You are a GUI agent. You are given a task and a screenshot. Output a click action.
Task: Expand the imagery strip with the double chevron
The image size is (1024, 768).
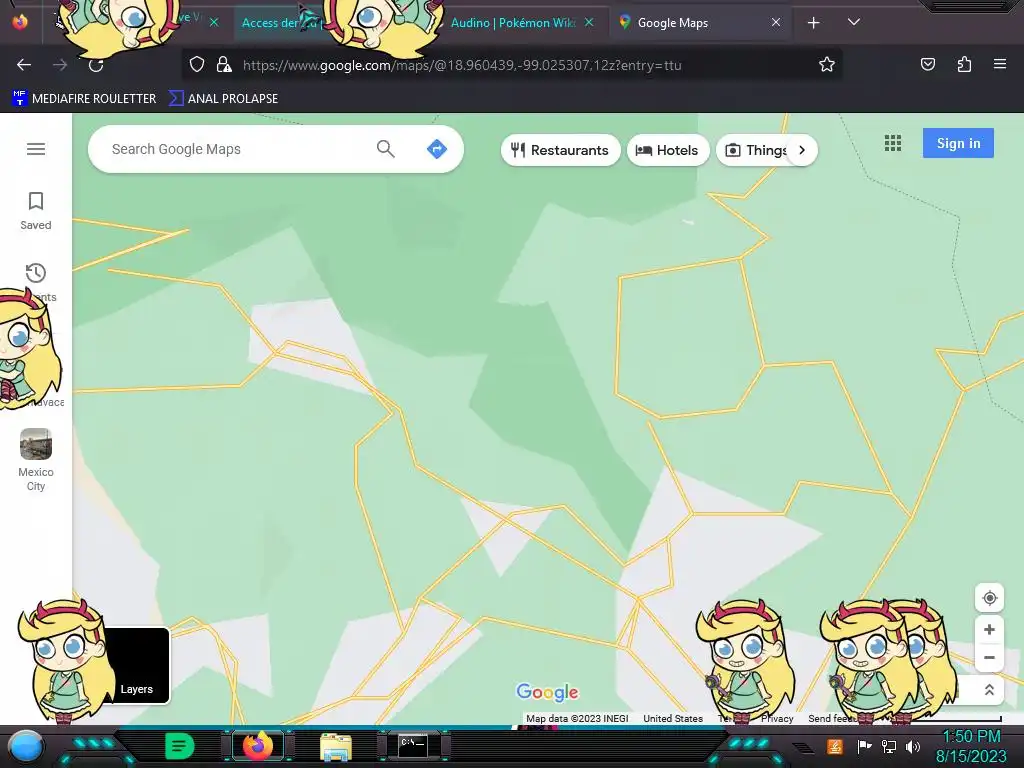pos(989,690)
